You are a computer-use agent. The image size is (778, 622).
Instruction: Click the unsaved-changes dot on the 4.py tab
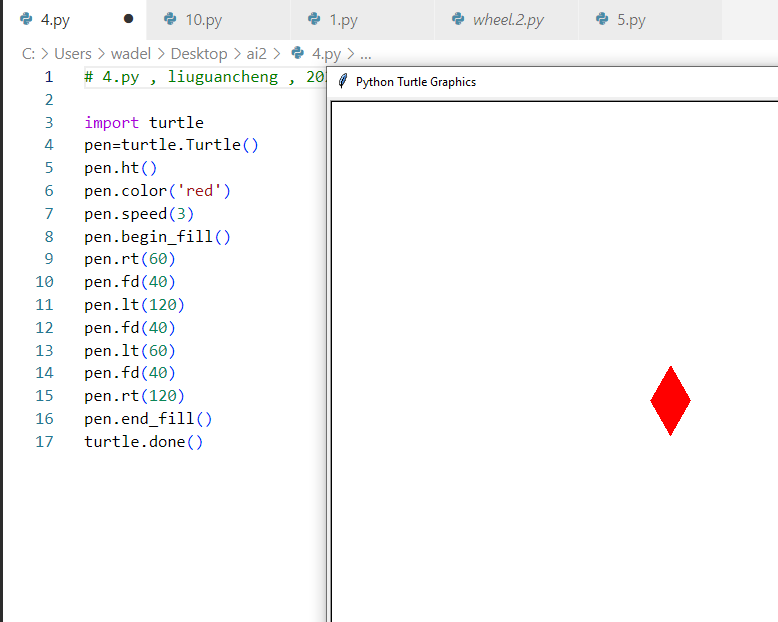128,19
